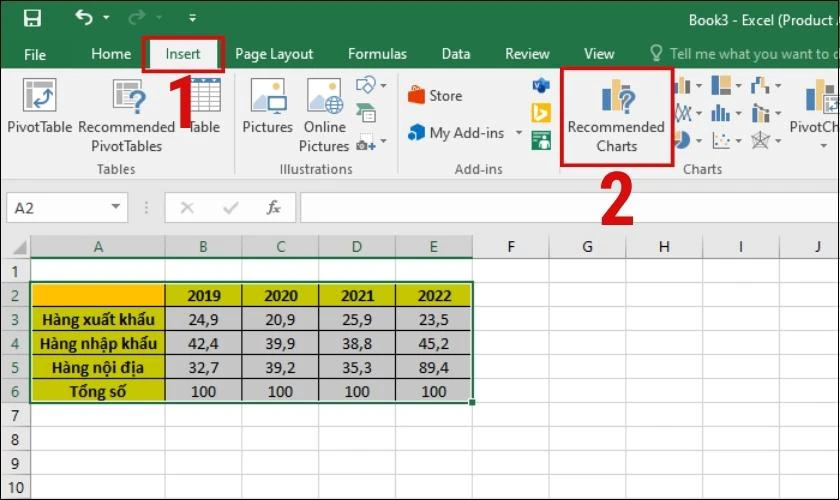Select the View tab
Screen dimensions: 840x500
pyautogui.click(x=599, y=54)
